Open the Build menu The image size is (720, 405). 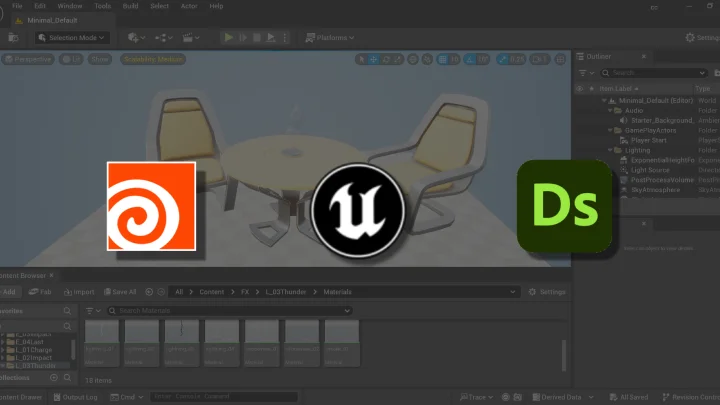(x=130, y=6)
